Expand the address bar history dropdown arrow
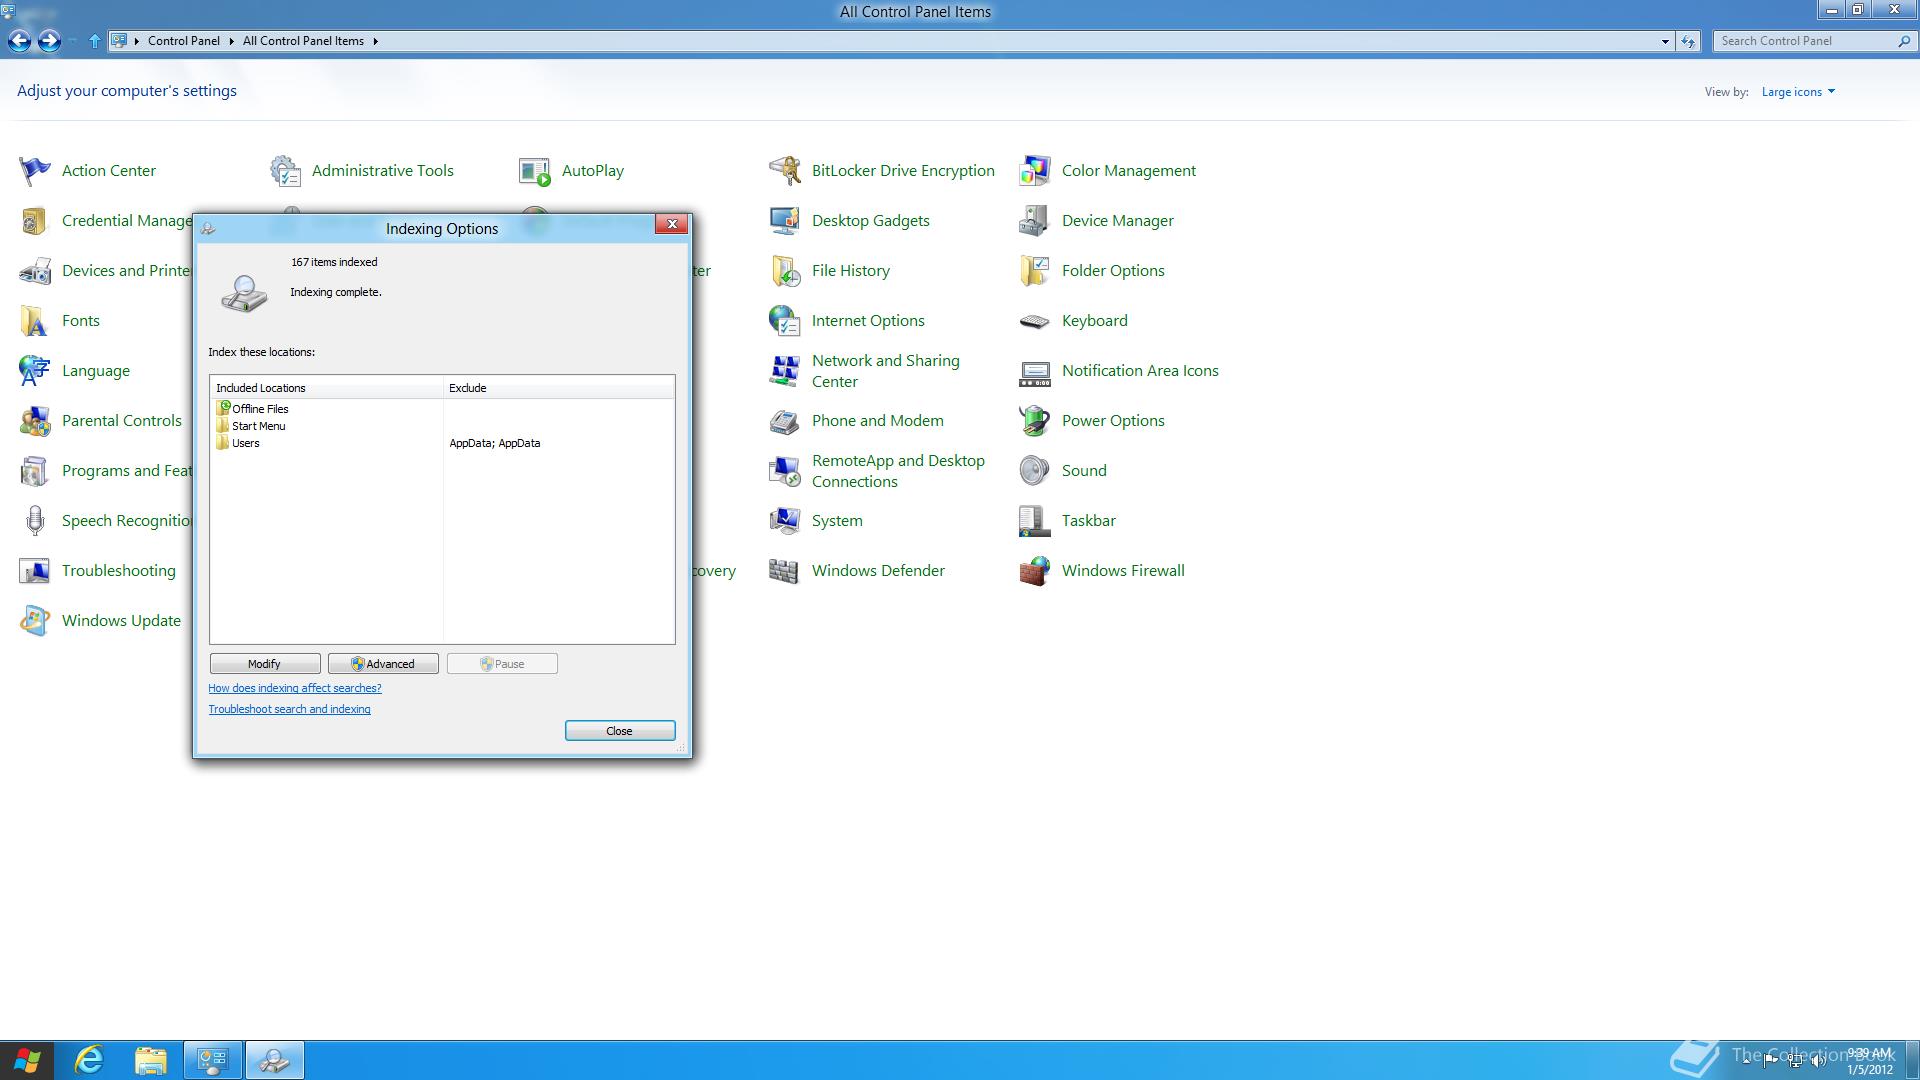Screen dimensions: 1920x1080 click(1665, 41)
